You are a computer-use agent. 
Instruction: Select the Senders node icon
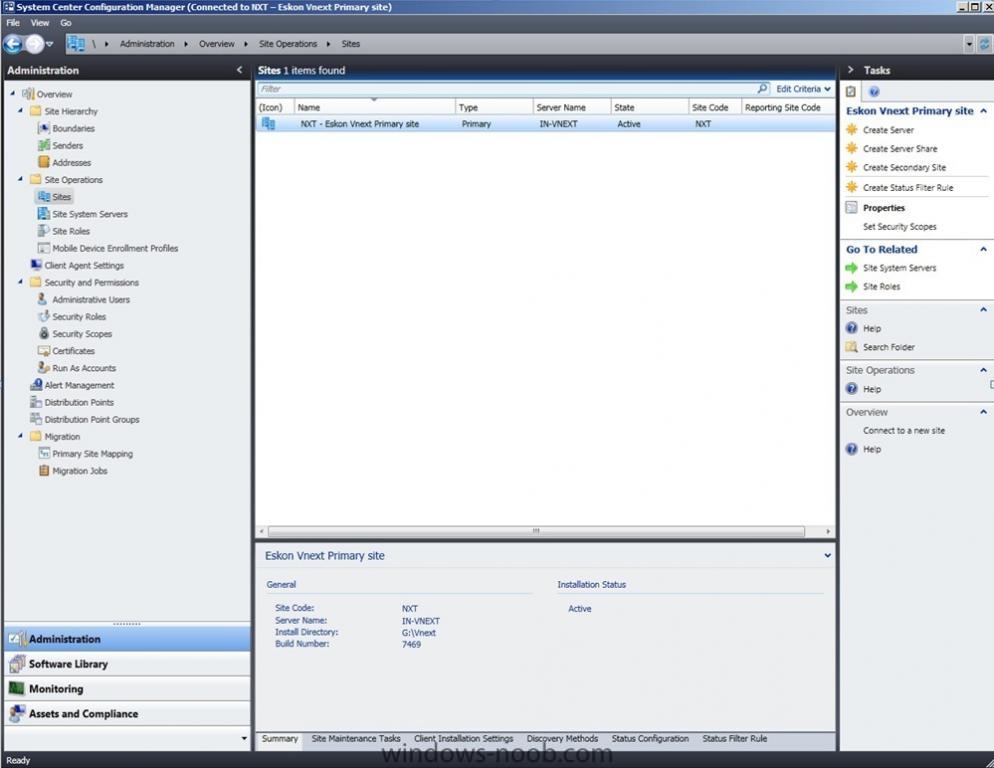44,145
